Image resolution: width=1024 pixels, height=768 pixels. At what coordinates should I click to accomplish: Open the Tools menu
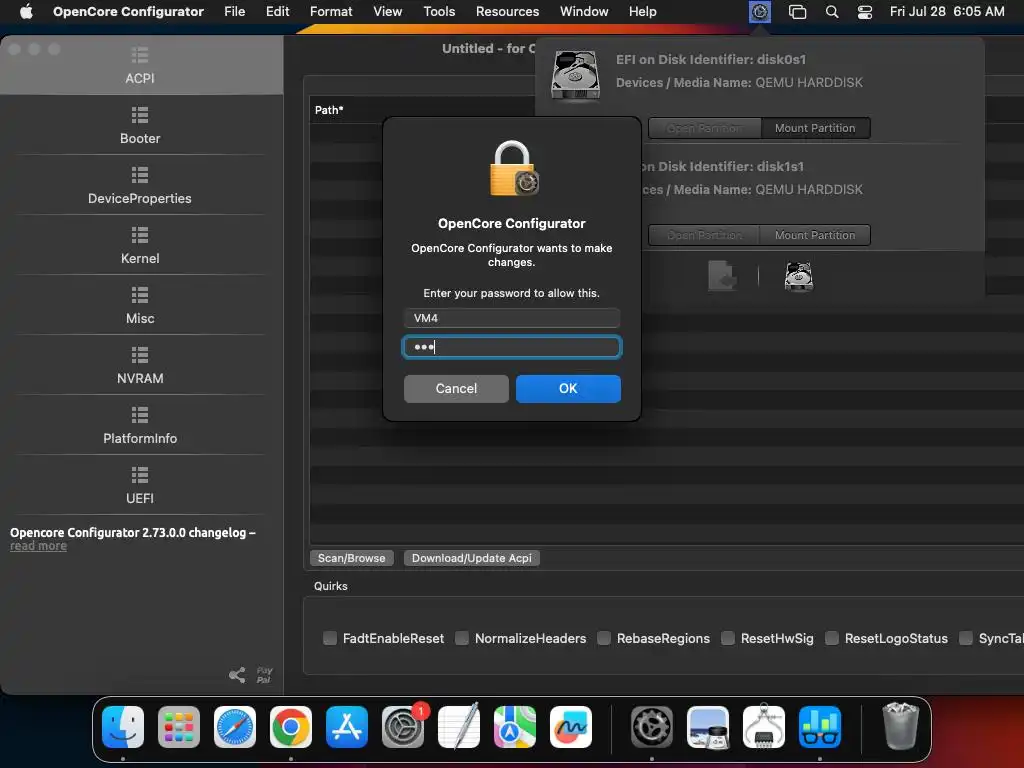click(439, 12)
